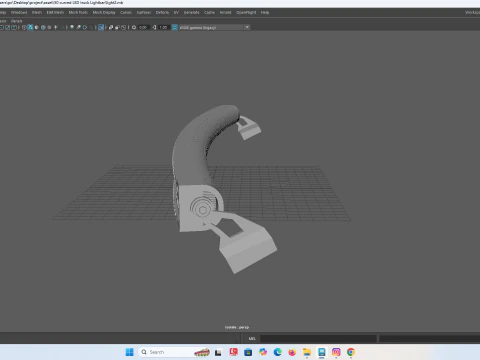Open the Windows menu
This screenshot has width=480, height=360.
(x=19, y=12)
